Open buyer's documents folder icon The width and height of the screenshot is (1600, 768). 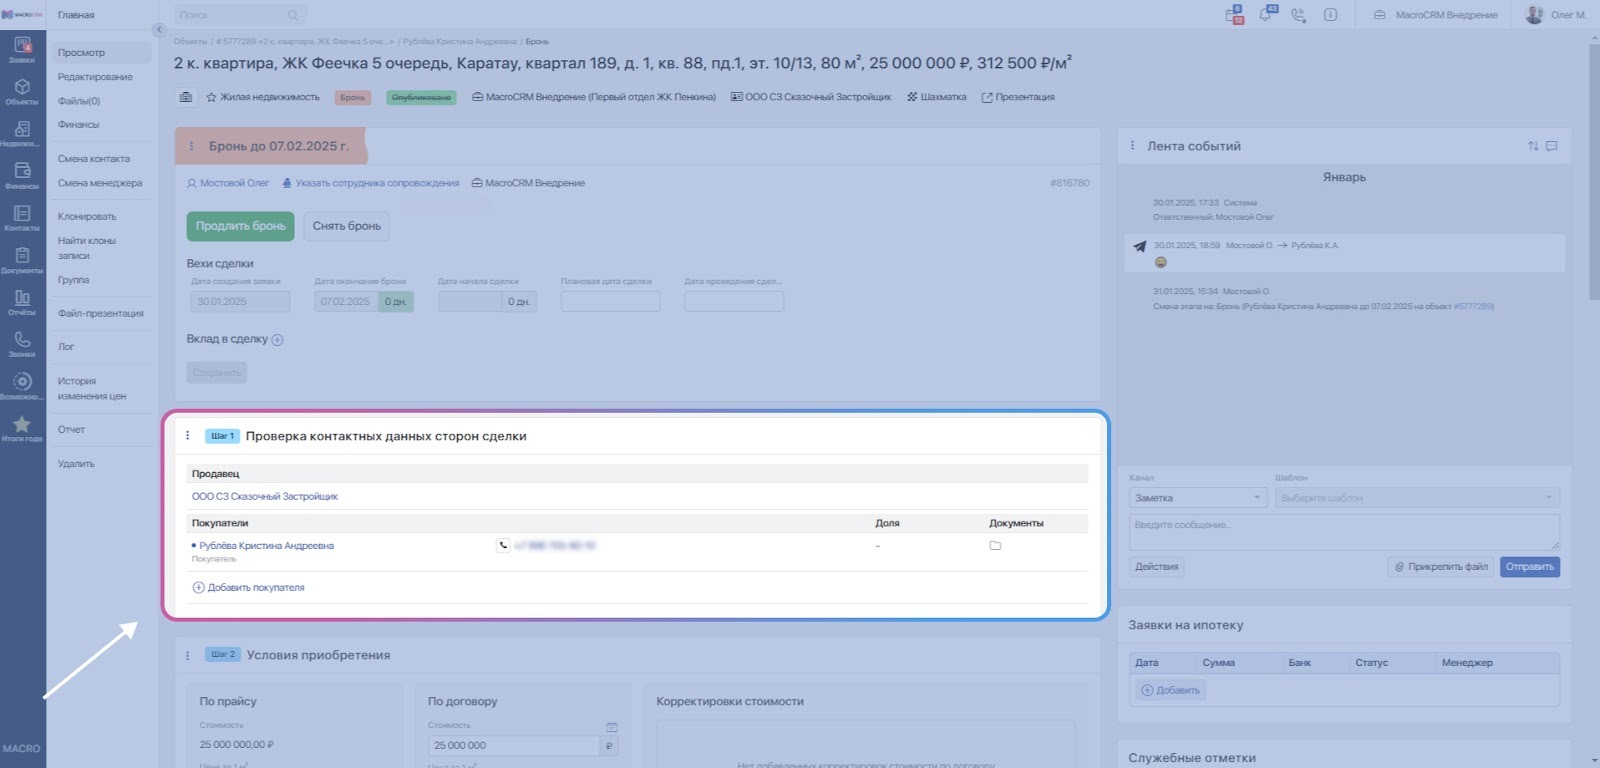tap(995, 545)
